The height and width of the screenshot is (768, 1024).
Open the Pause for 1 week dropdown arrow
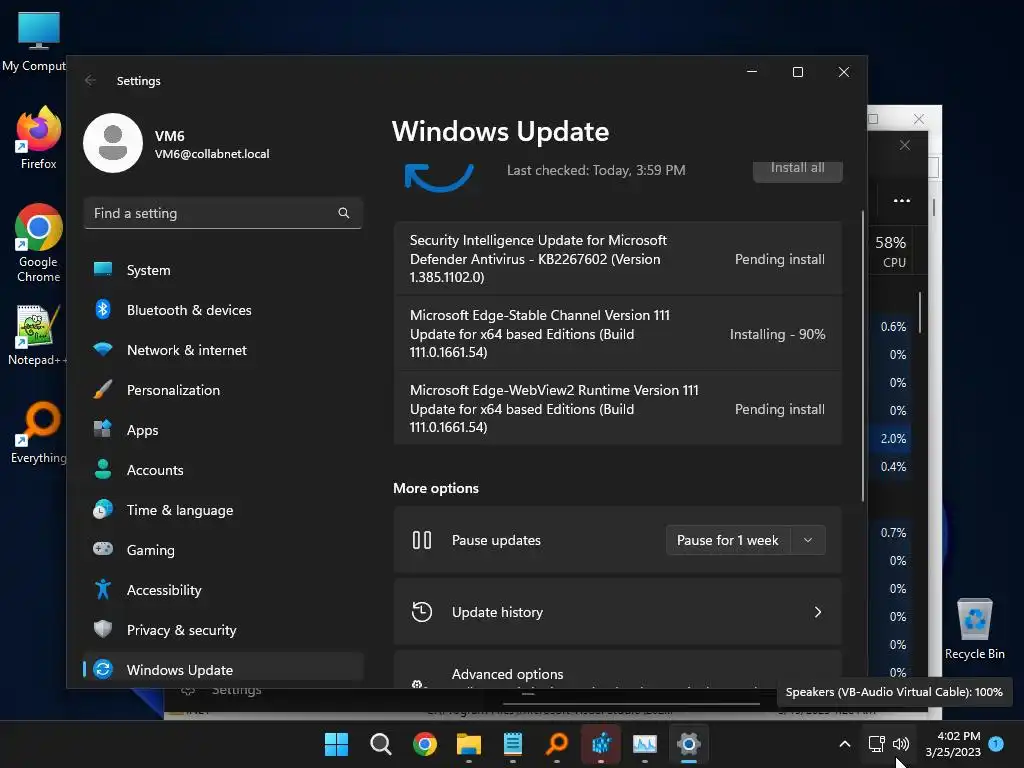pyautogui.click(x=808, y=540)
